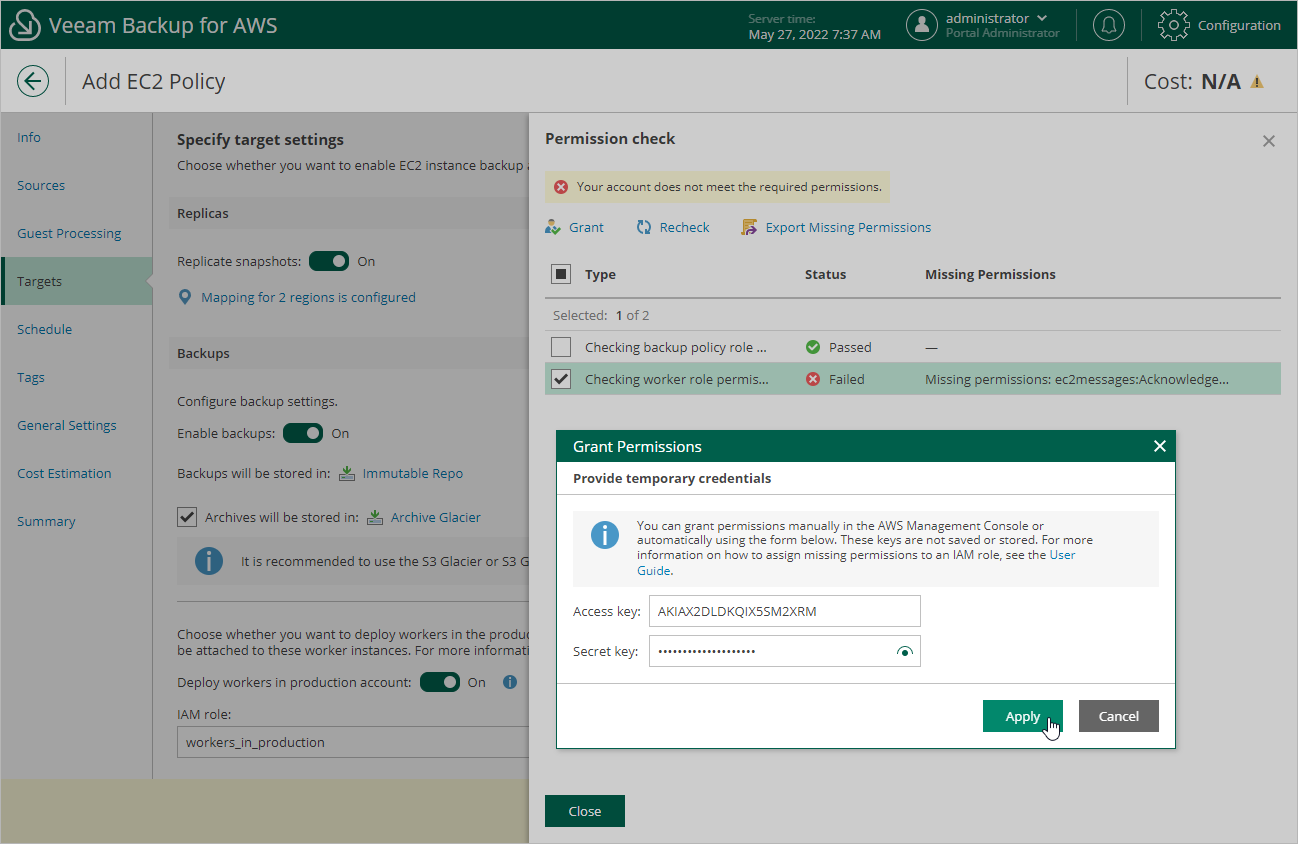The height and width of the screenshot is (844, 1298).
Task: Open the Archive Glacier link
Action: coord(436,517)
